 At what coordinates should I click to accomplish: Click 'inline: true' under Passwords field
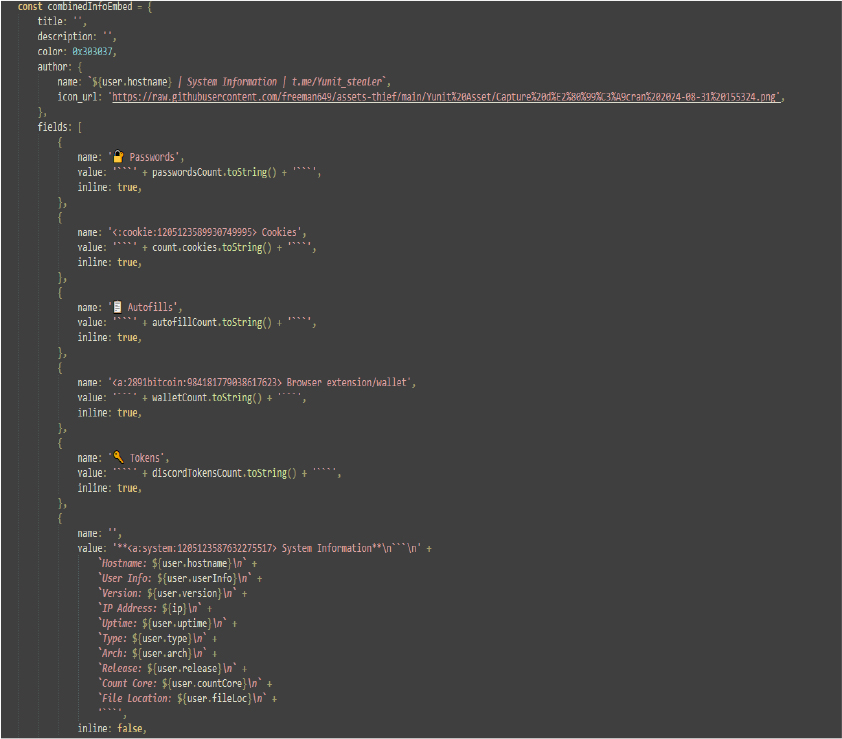[x=110, y=187]
